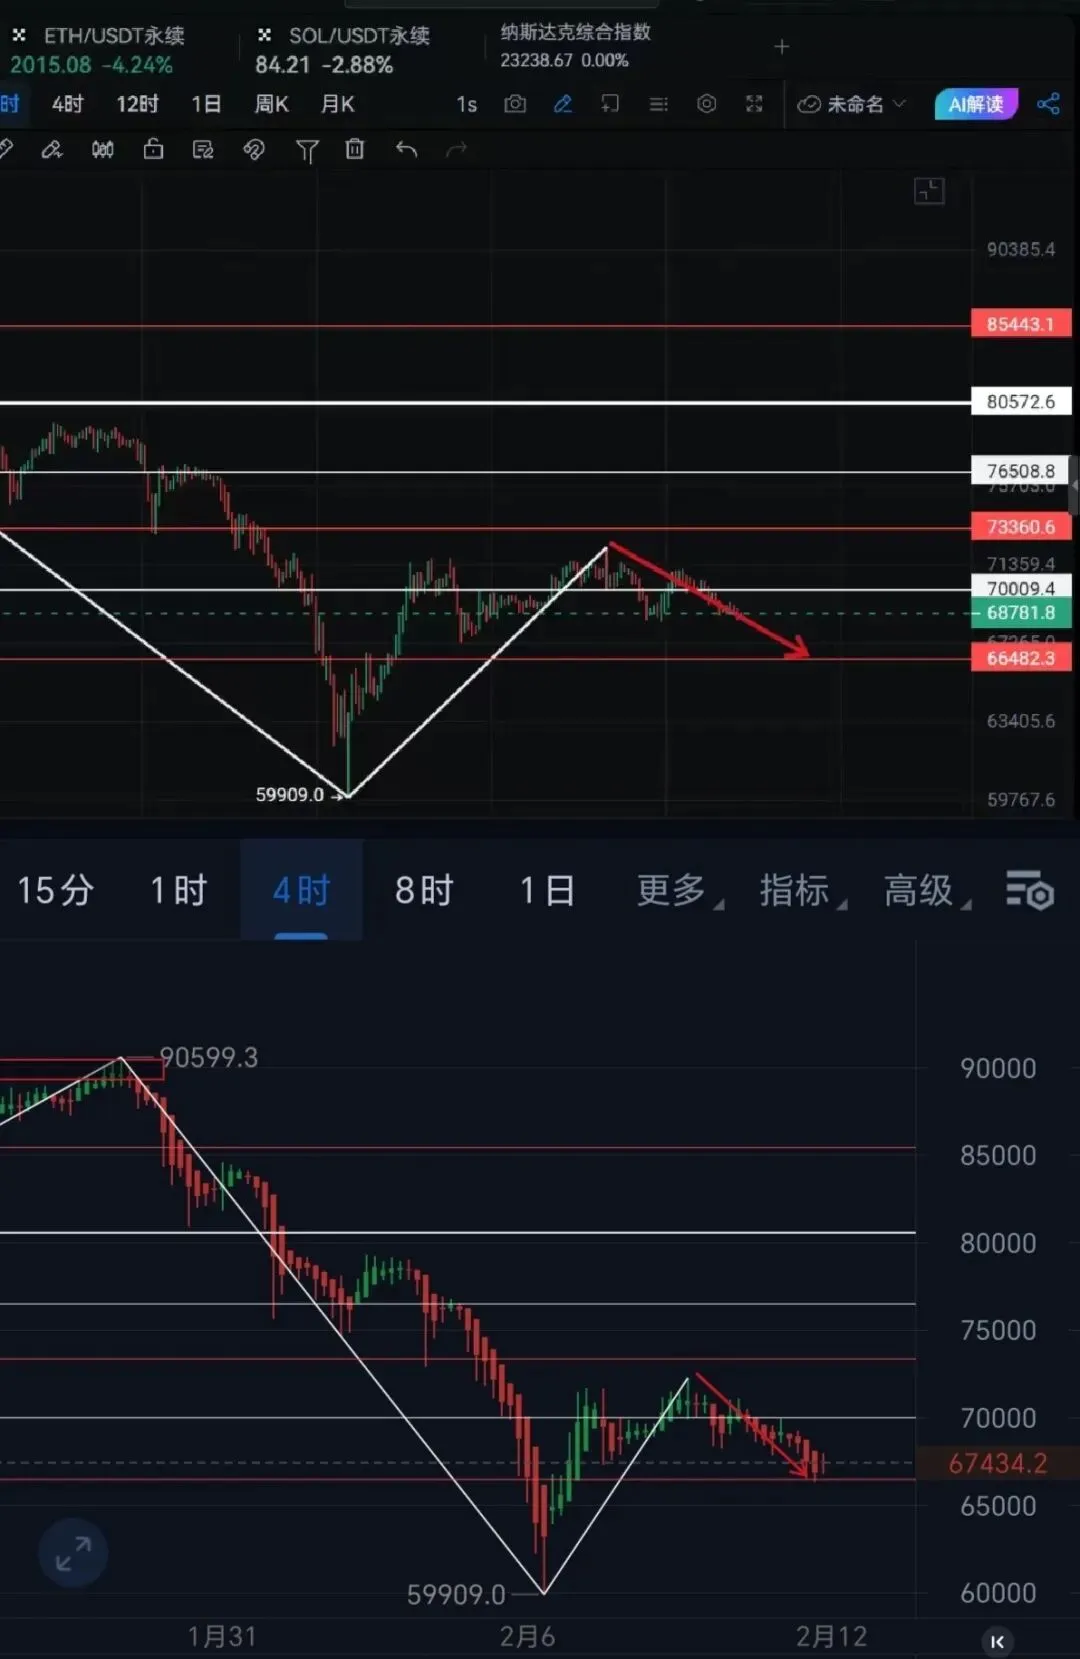
Task: Click the 2月12 date axis label
Action: pos(831,1637)
